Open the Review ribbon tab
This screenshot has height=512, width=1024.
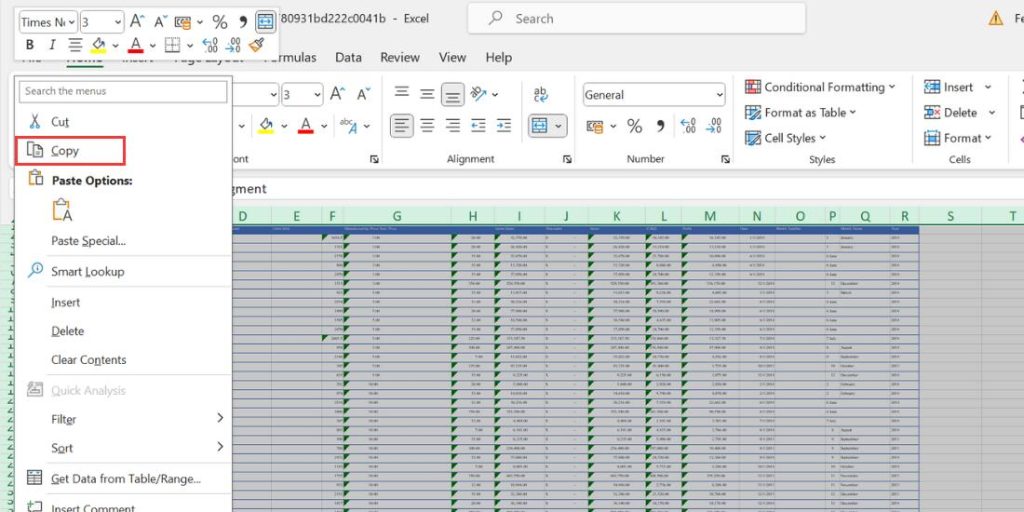[x=400, y=57]
